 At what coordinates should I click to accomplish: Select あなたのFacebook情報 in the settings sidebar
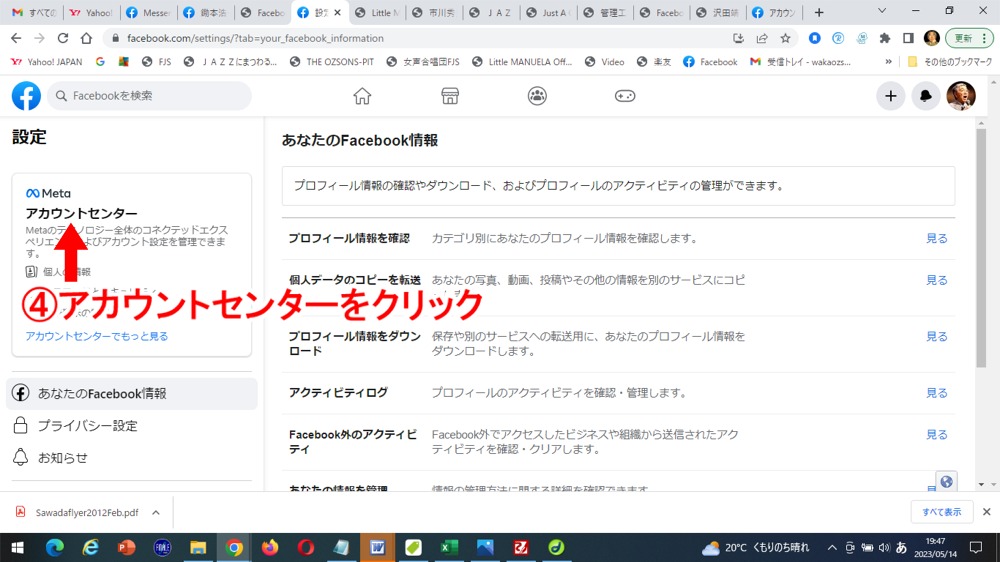132,394
